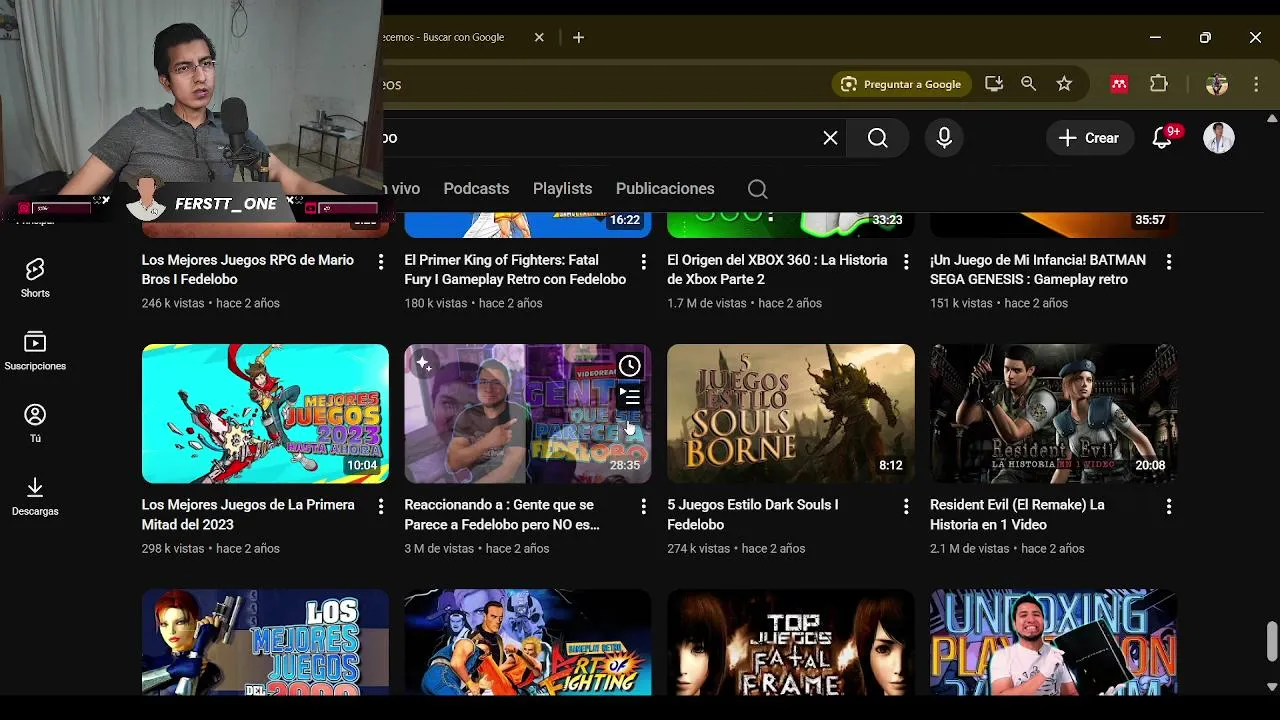The image size is (1280, 720).
Task: Open Mejores Juegos 2023 thumbnail
Action: [x=265, y=414]
